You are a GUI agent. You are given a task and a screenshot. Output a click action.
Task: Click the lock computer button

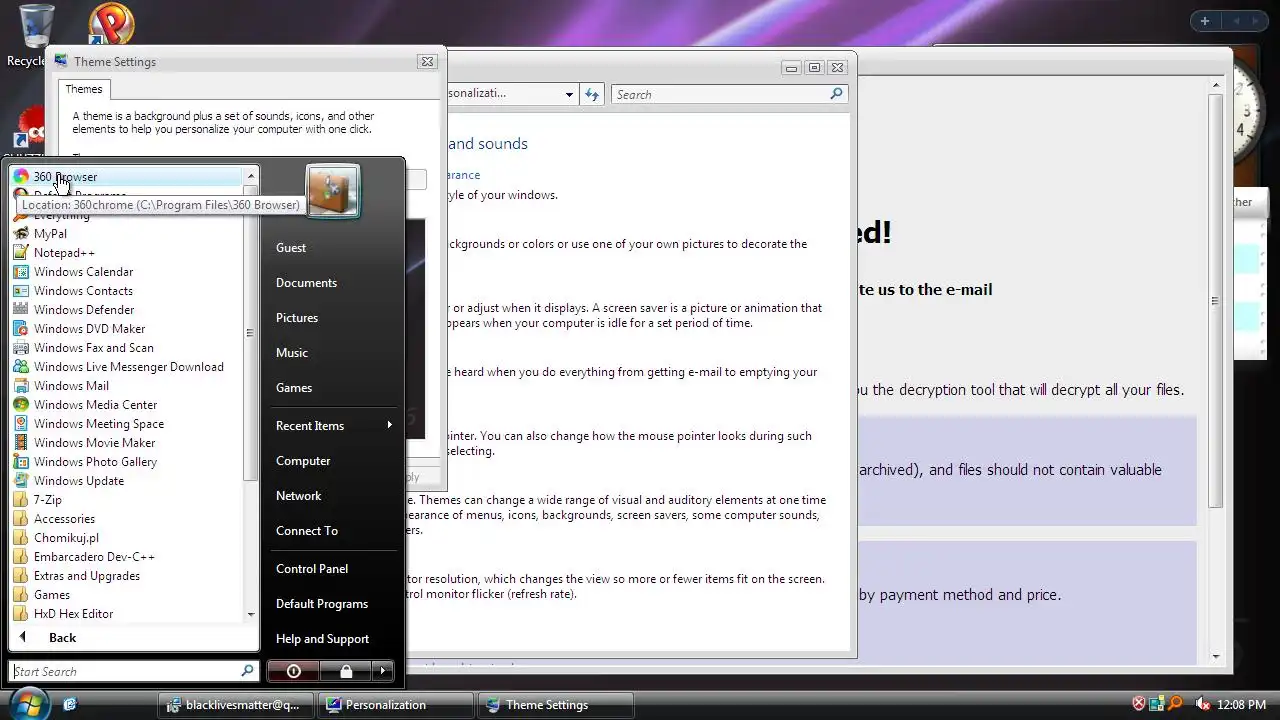pyautogui.click(x=345, y=671)
